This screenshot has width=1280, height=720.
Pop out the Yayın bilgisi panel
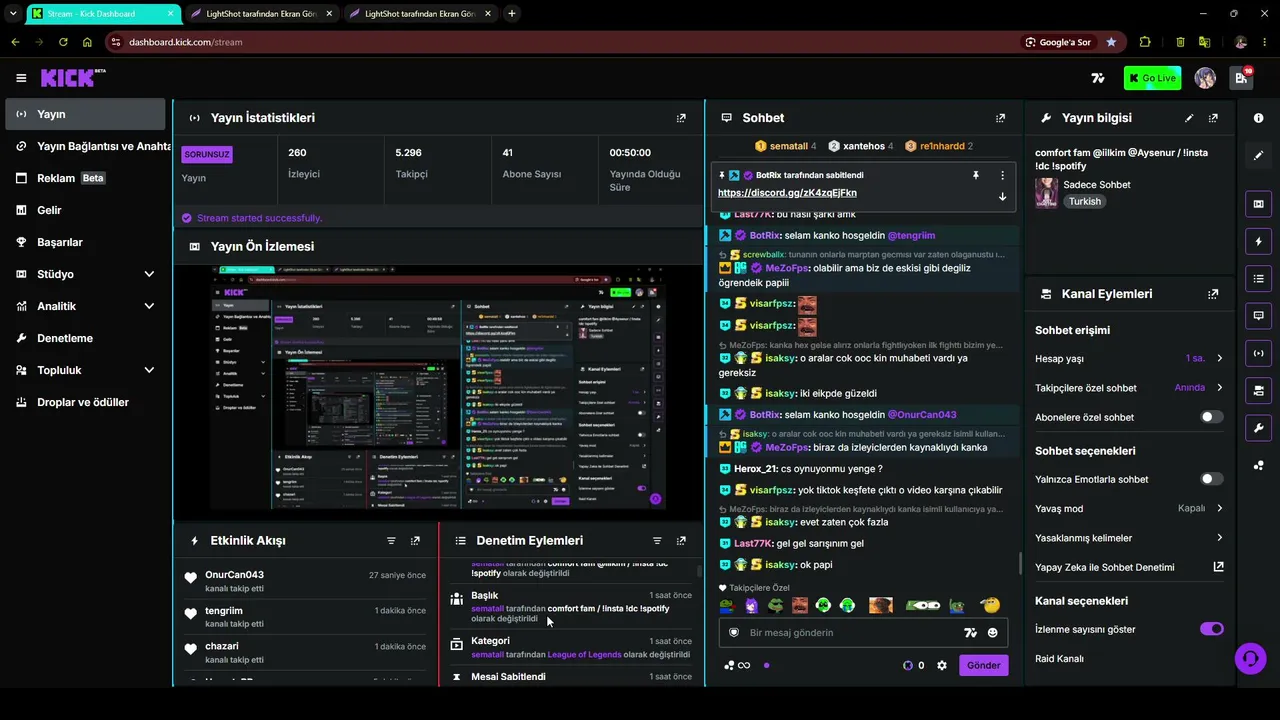(1213, 118)
